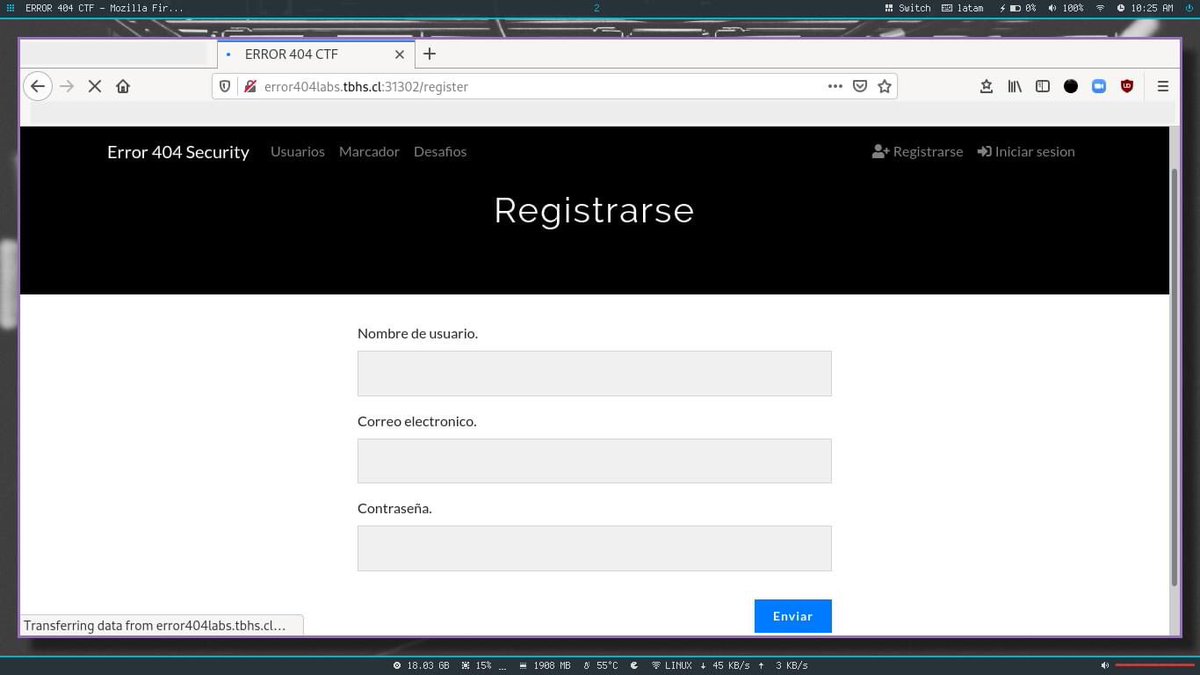Click the 15% CPU usage indicator
The image size is (1200, 675).
click(x=477, y=665)
